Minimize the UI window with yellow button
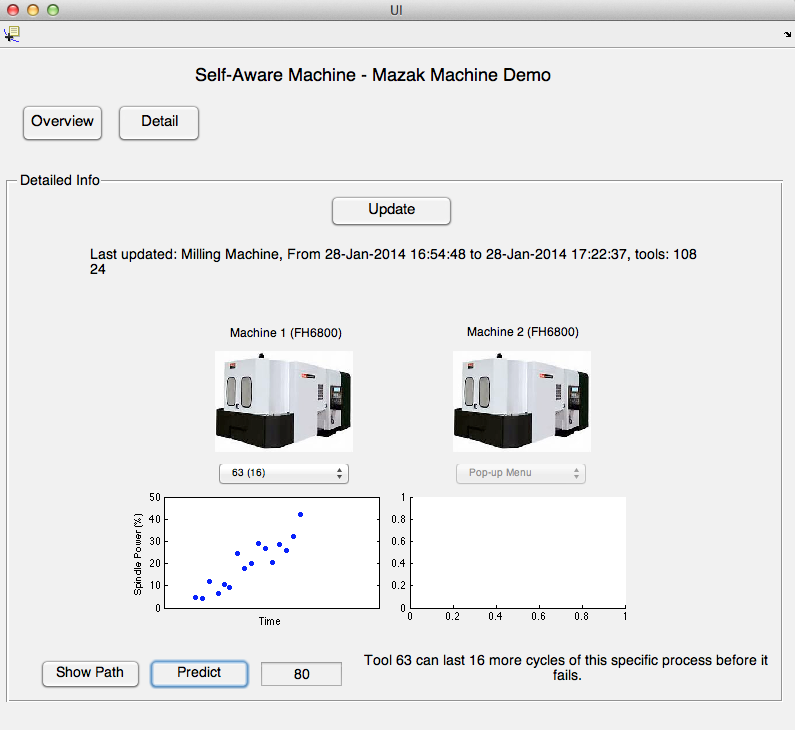This screenshot has height=730, width=795. 33,10
